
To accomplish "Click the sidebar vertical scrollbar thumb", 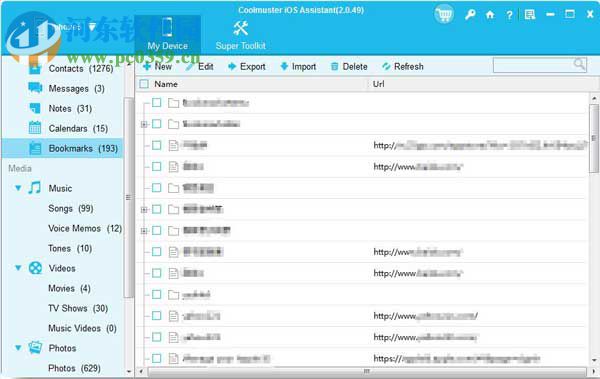I will coord(128,198).
